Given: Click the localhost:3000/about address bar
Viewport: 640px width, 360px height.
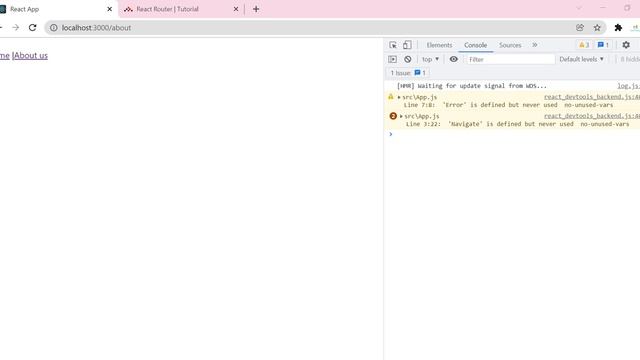Looking at the screenshot, I should (x=310, y=28).
